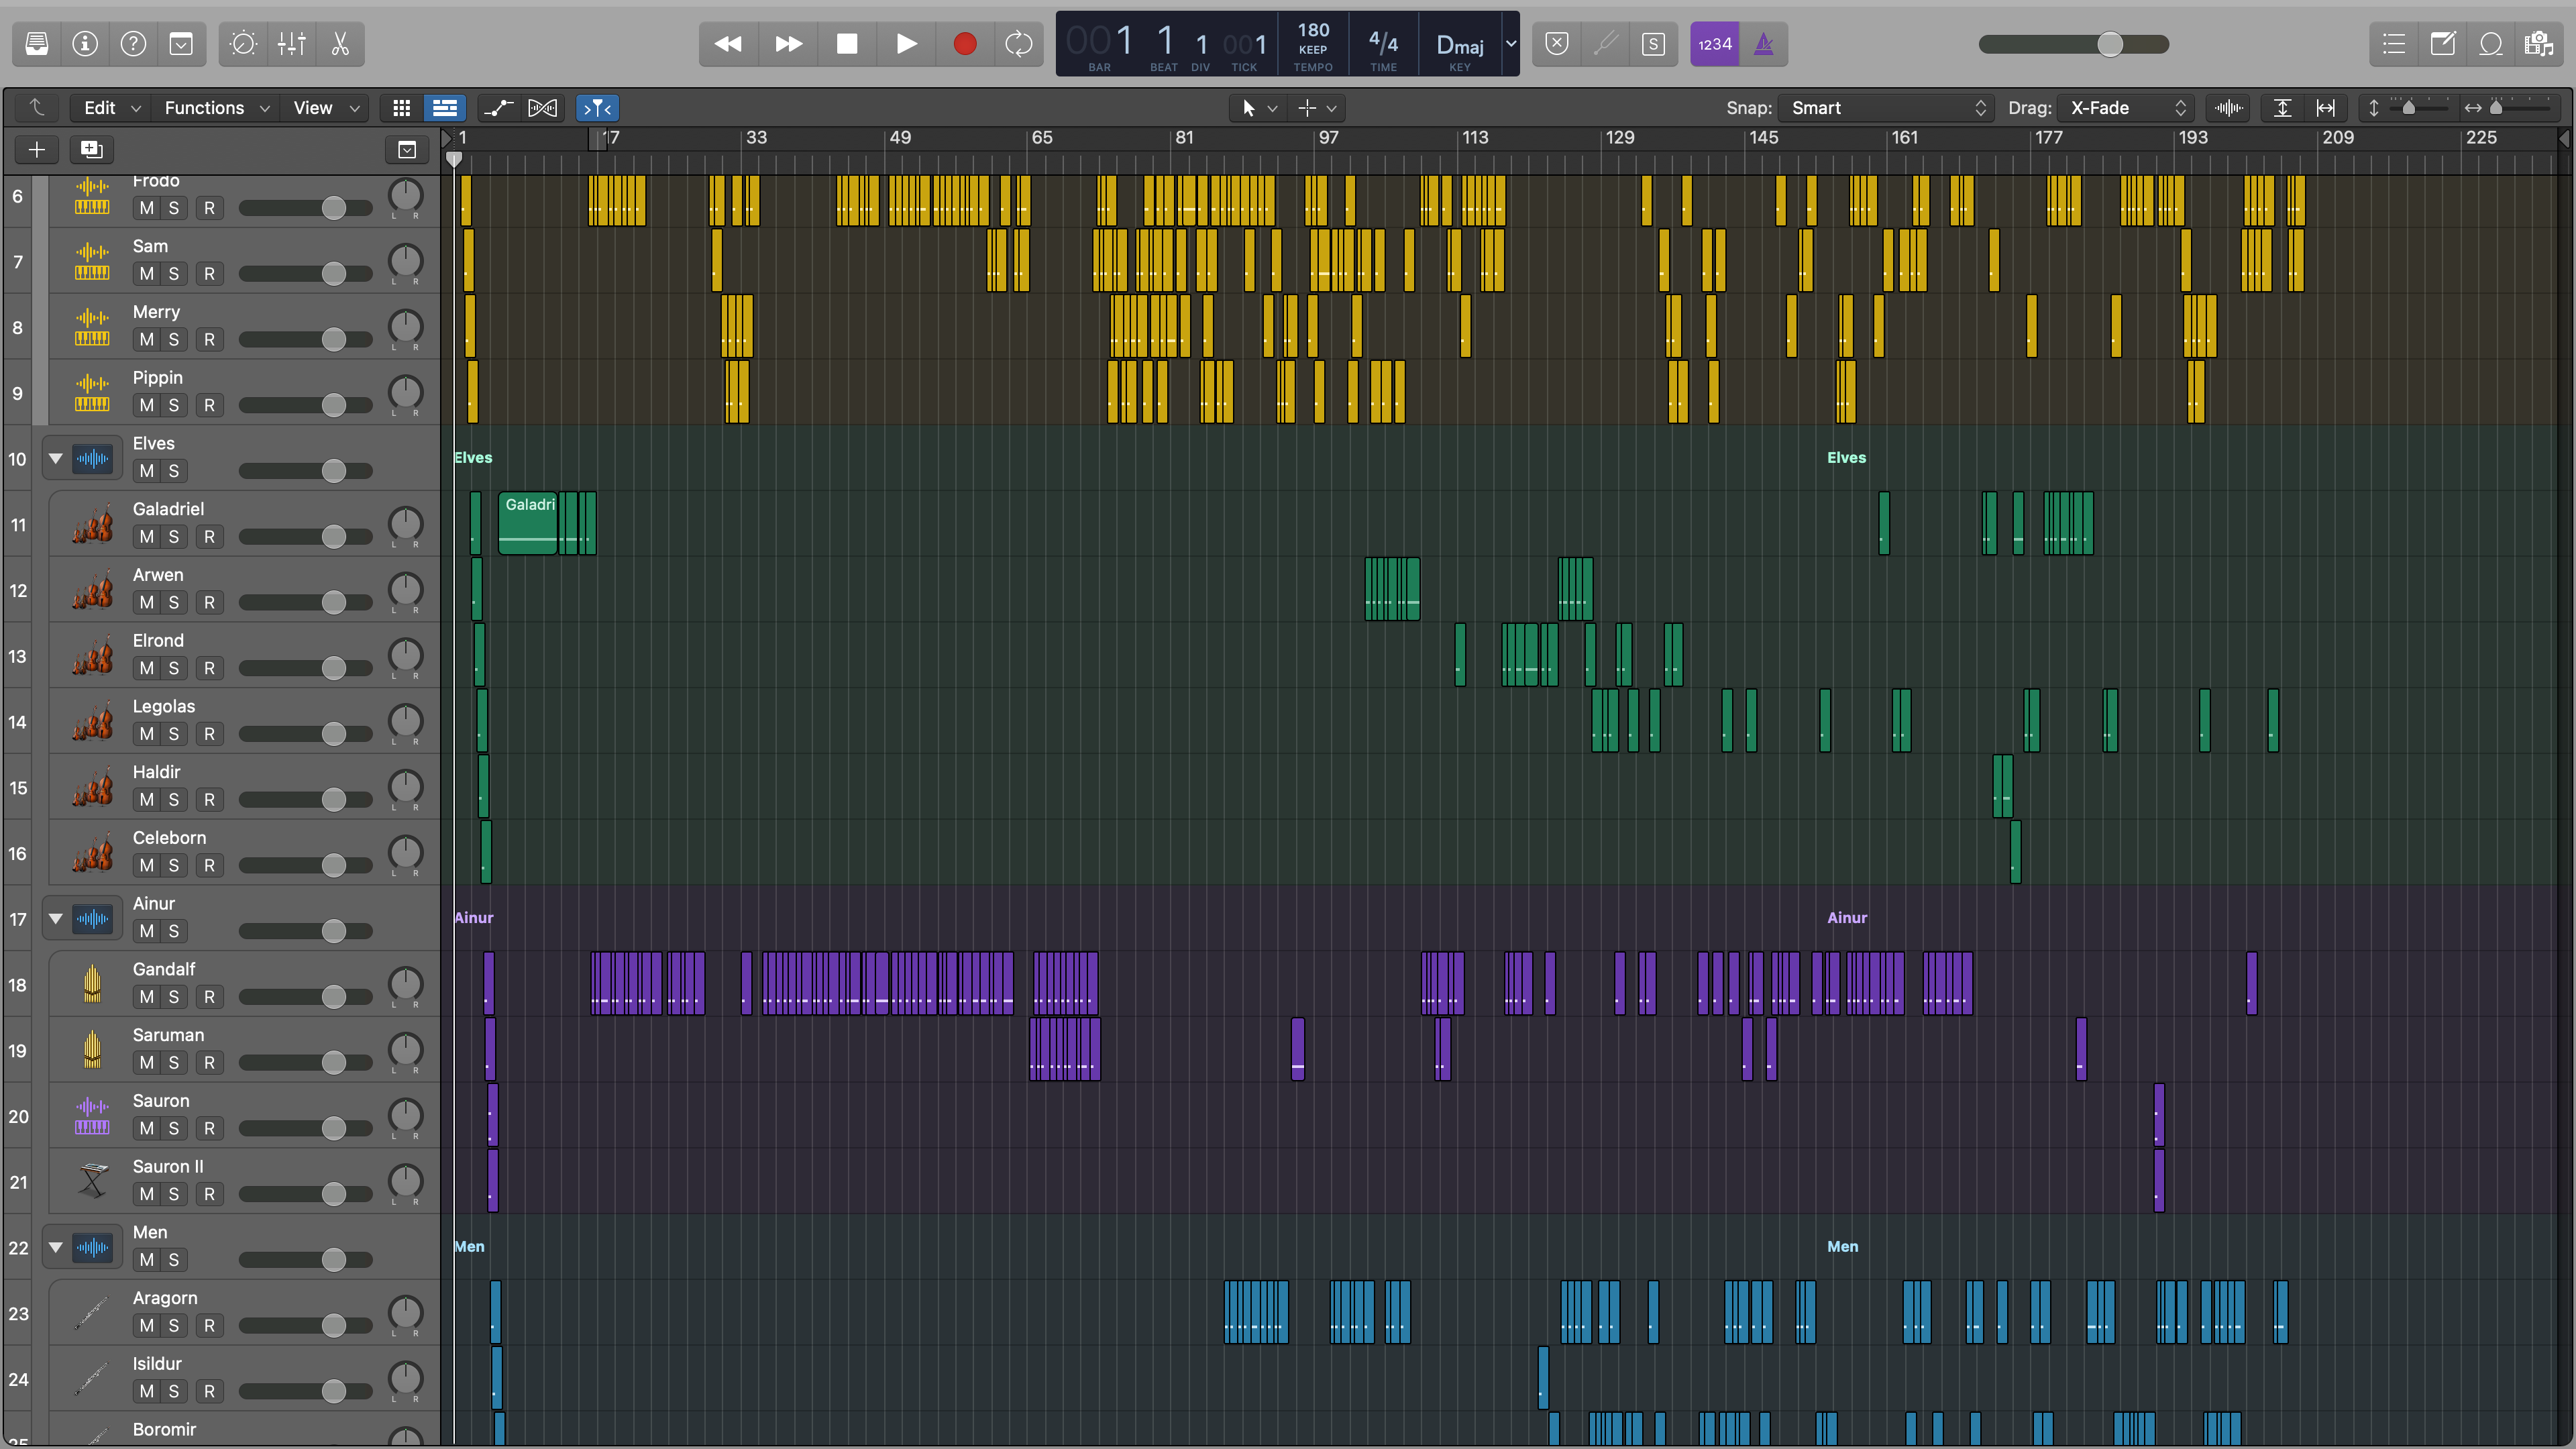Open the Mixer
The height and width of the screenshot is (1449, 2576).
[x=292, y=44]
